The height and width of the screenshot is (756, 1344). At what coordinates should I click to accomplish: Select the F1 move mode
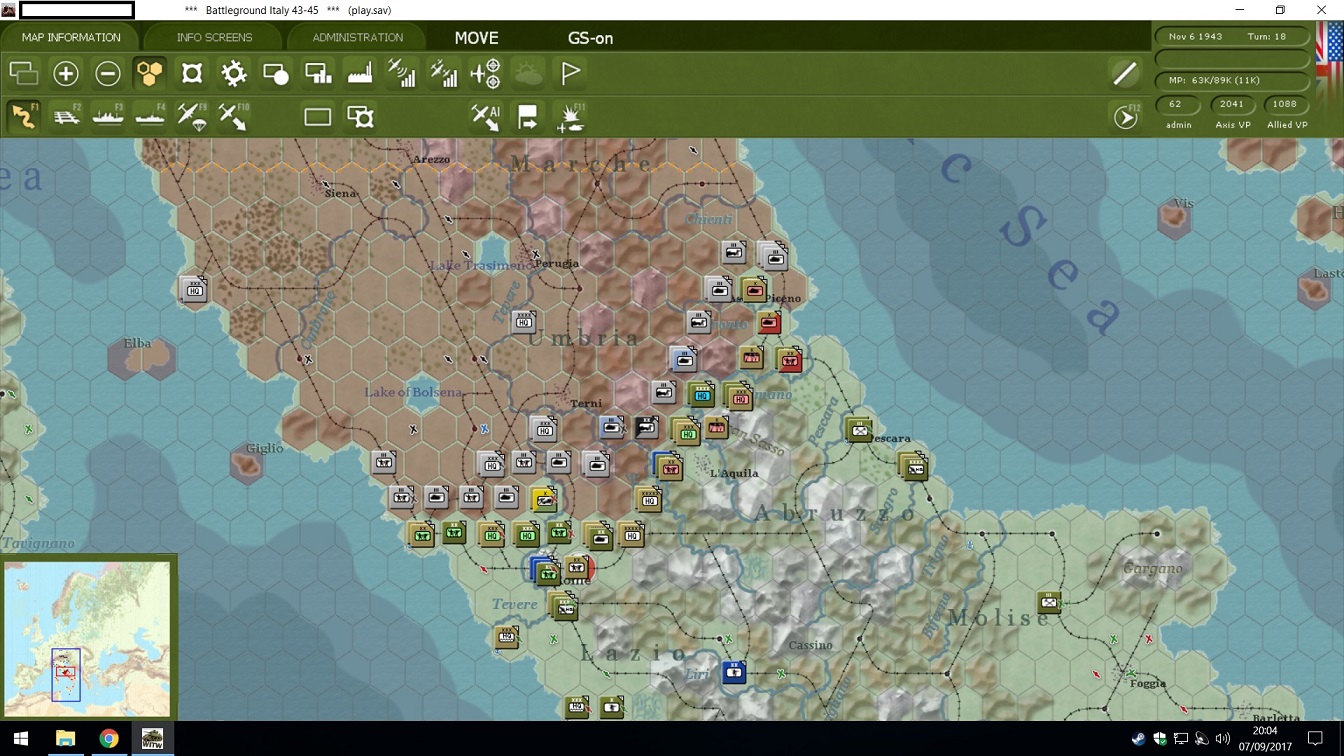[24, 117]
